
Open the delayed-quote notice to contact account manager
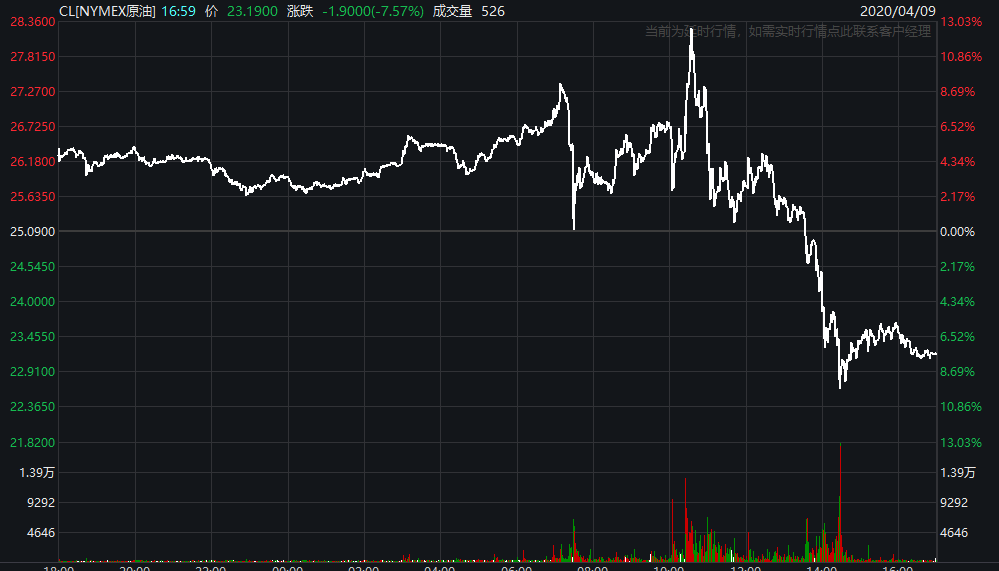(788, 31)
